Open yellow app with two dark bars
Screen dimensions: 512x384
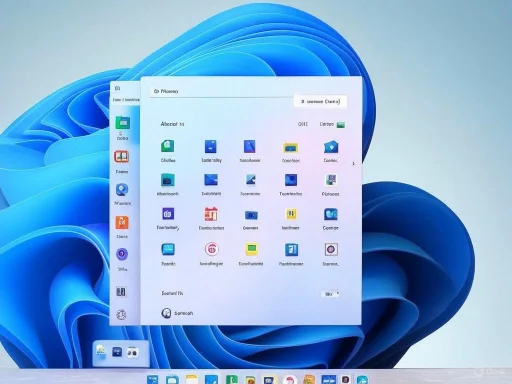point(291,214)
